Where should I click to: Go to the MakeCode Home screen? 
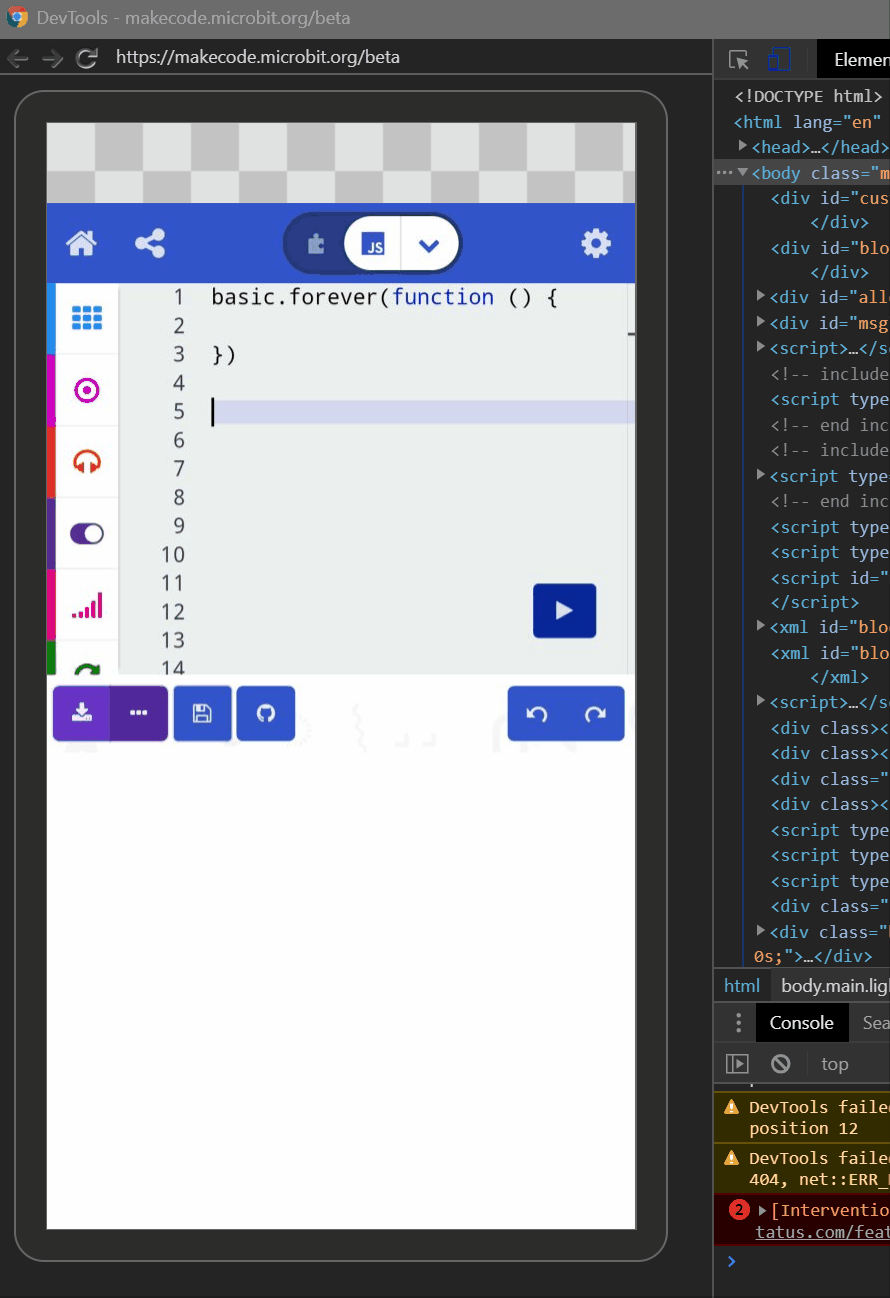pos(81,243)
